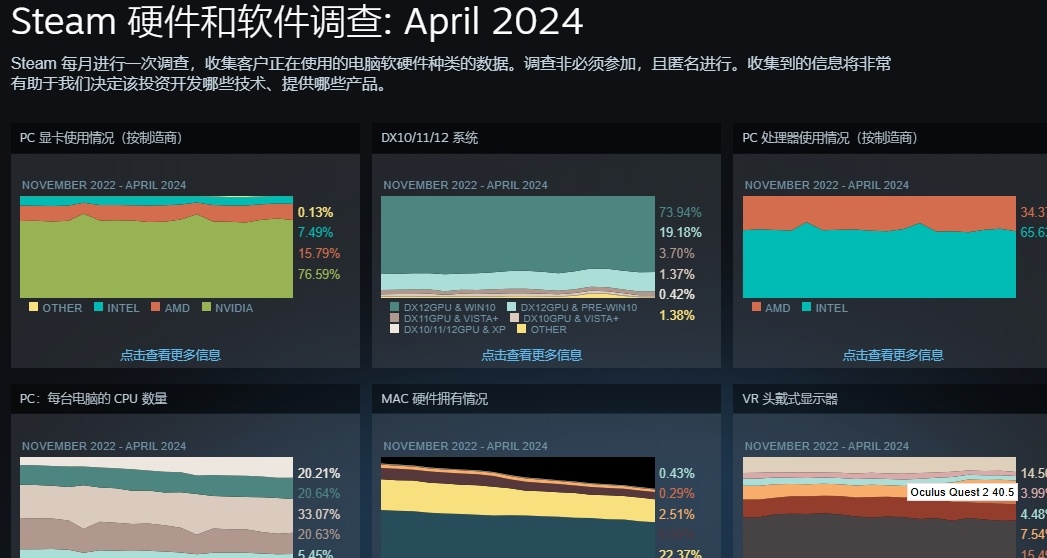Click the date range label in VR 头戴式显示器 panel
The width and height of the screenshot is (1047, 558).
click(x=827, y=446)
